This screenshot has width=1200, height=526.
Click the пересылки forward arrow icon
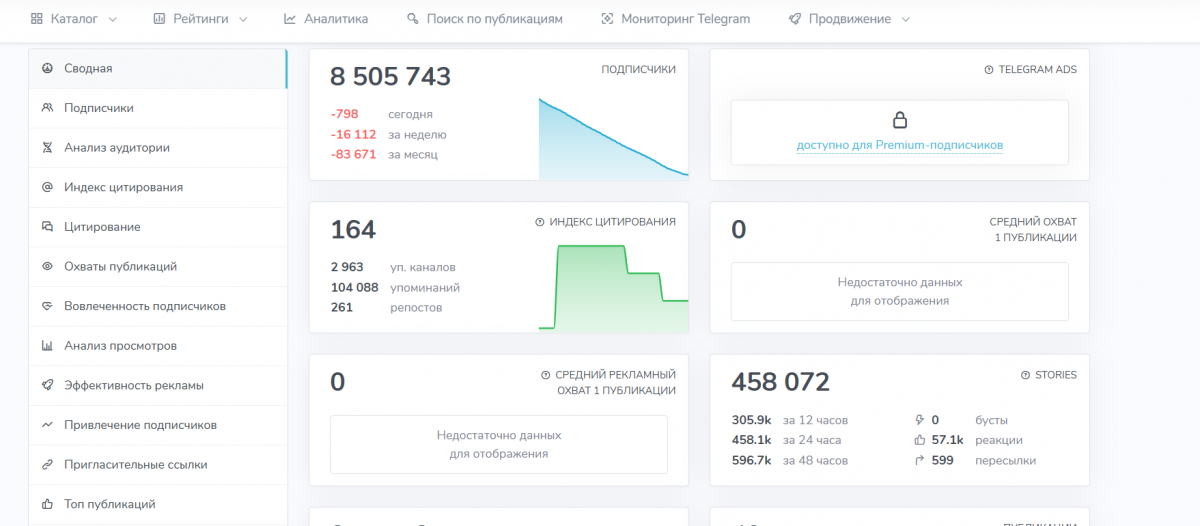tap(920, 461)
